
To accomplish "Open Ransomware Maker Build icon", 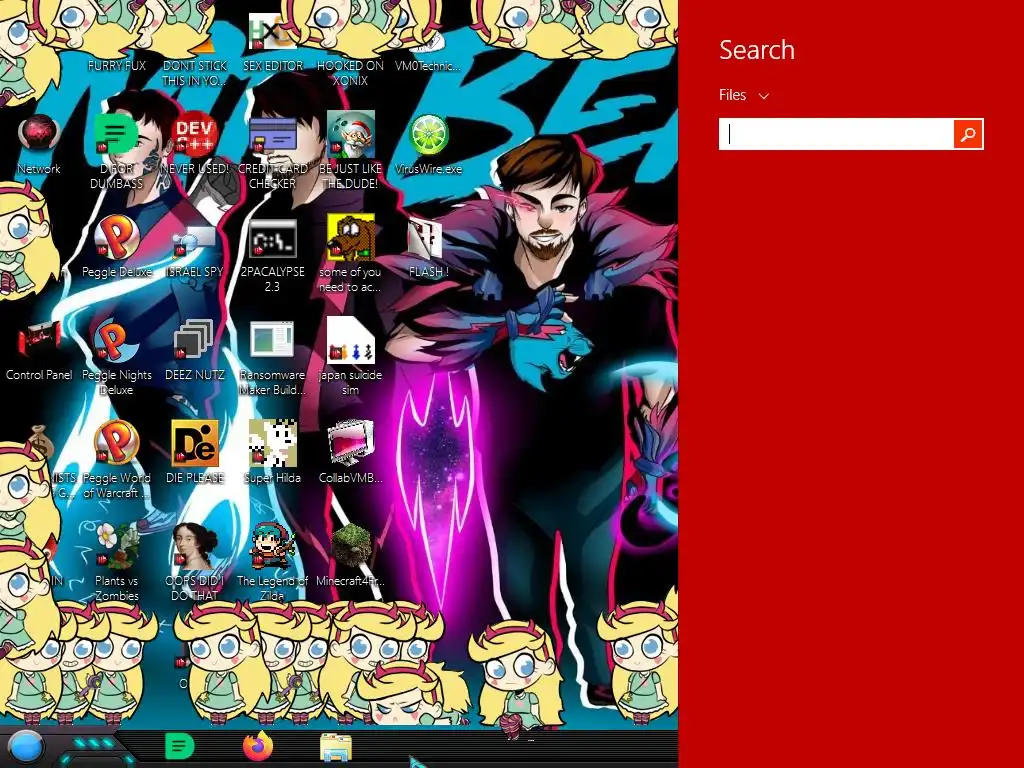I will point(272,340).
